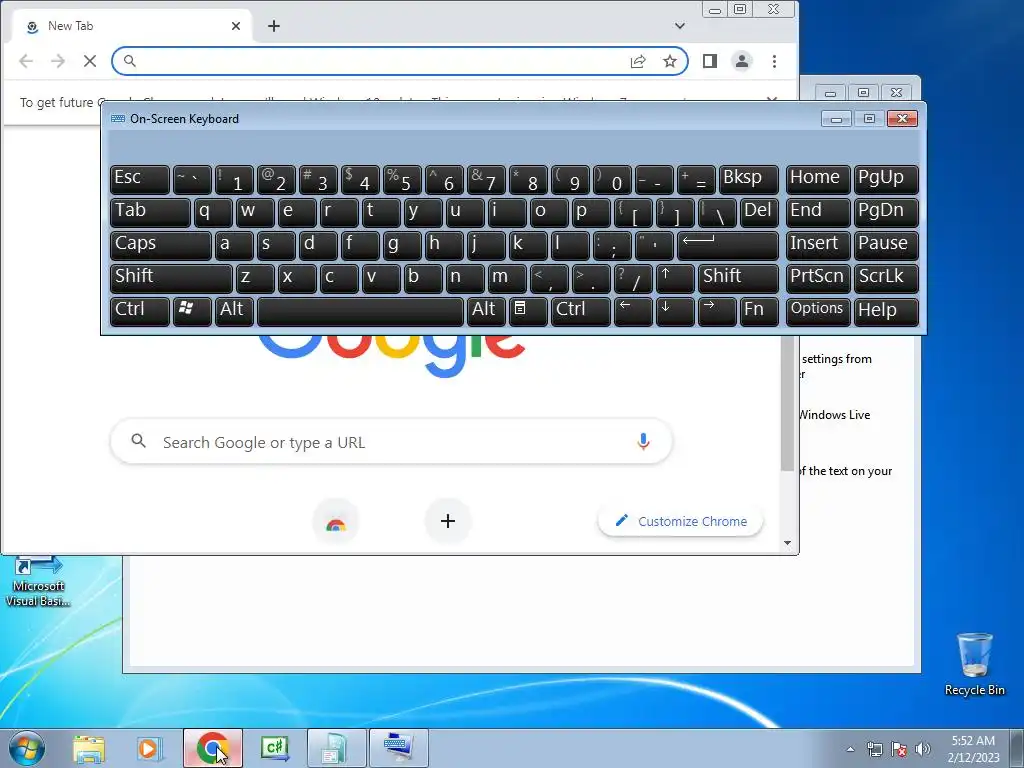
Task: Toggle the ScrLk key
Action: click(x=886, y=278)
